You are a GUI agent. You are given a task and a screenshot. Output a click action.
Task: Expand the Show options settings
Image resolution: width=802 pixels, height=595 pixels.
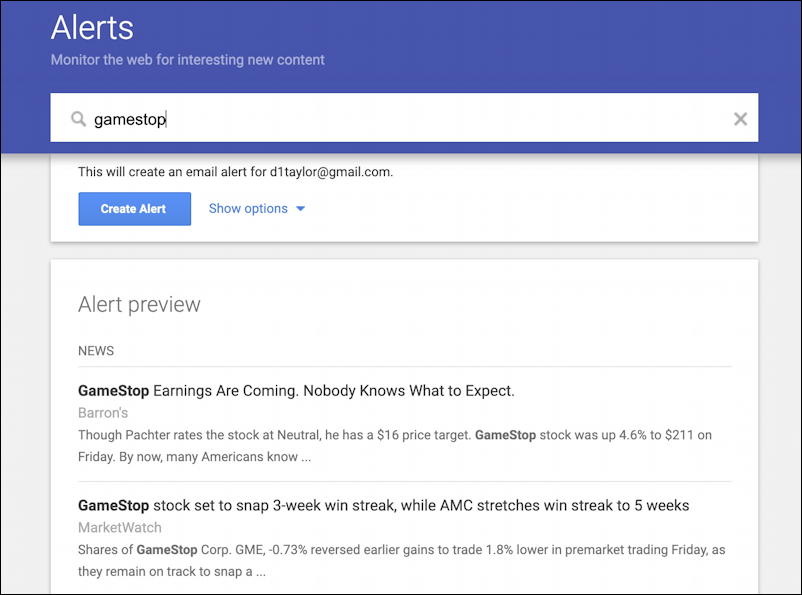tap(248, 209)
